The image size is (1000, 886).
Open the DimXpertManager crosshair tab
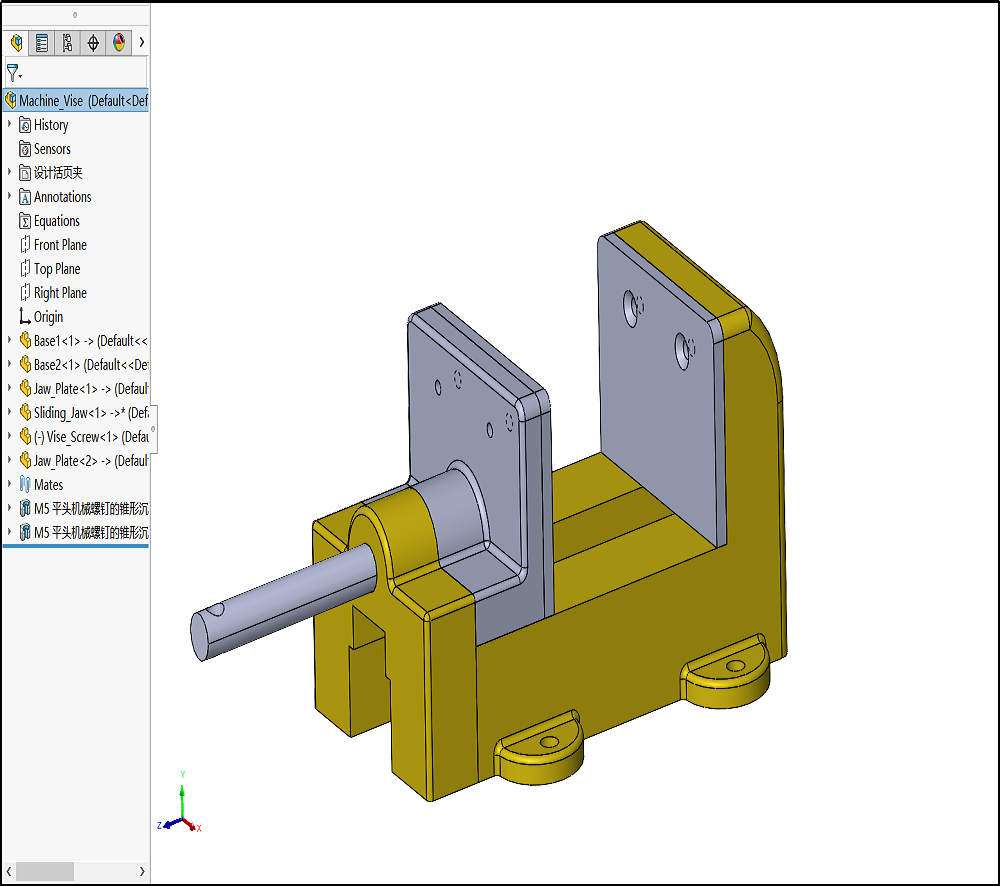[x=93, y=43]
